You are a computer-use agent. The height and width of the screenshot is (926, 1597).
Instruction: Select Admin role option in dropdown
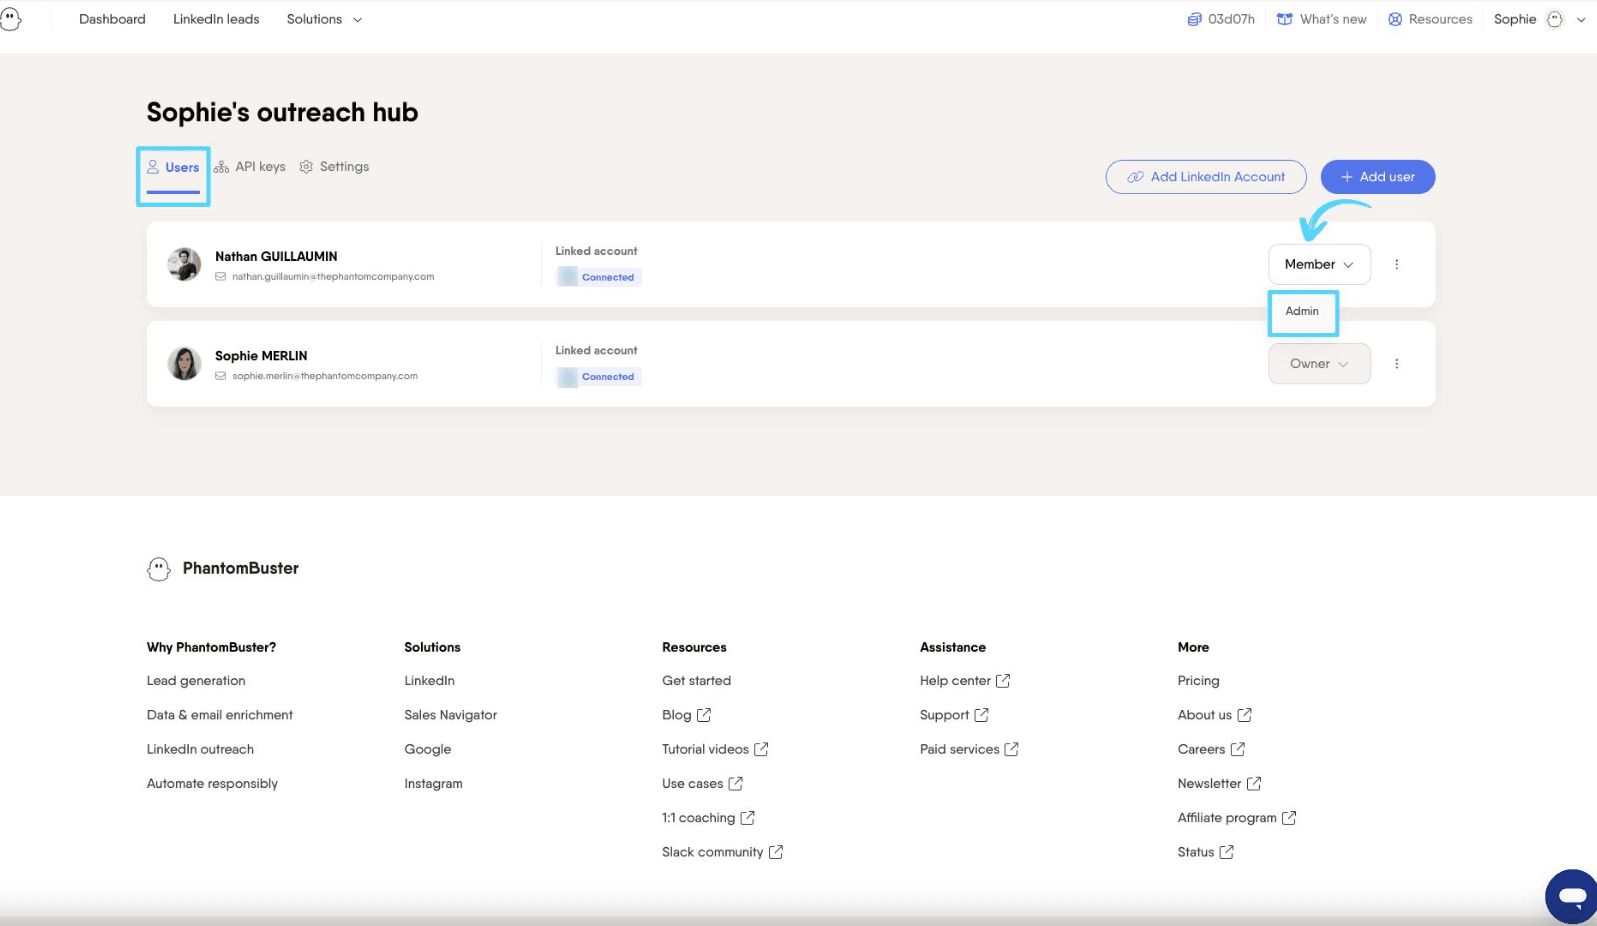point(1302,311)
